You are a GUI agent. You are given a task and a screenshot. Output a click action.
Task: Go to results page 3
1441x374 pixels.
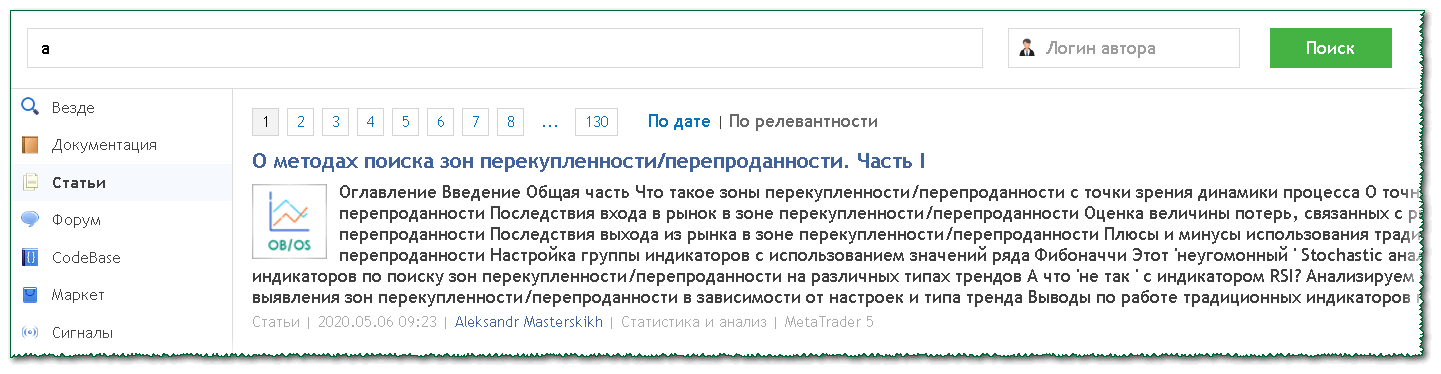click(x=335, y=122)
